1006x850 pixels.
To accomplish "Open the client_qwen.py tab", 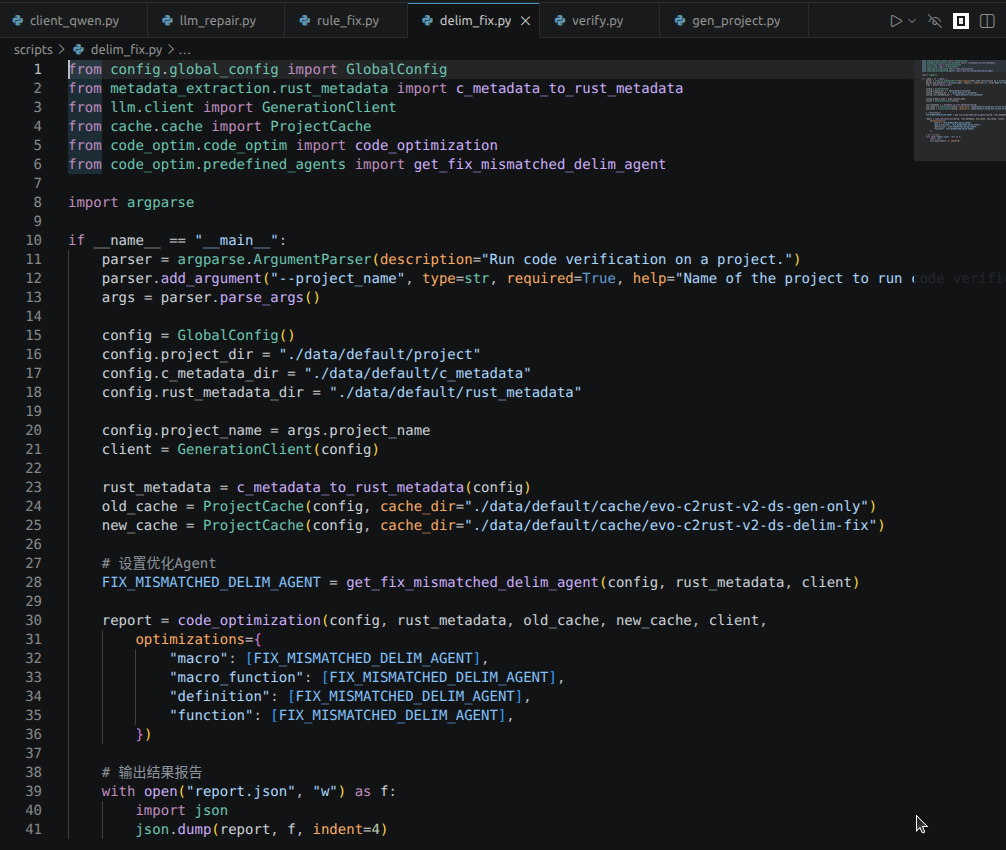I will [x=74, y=21].
